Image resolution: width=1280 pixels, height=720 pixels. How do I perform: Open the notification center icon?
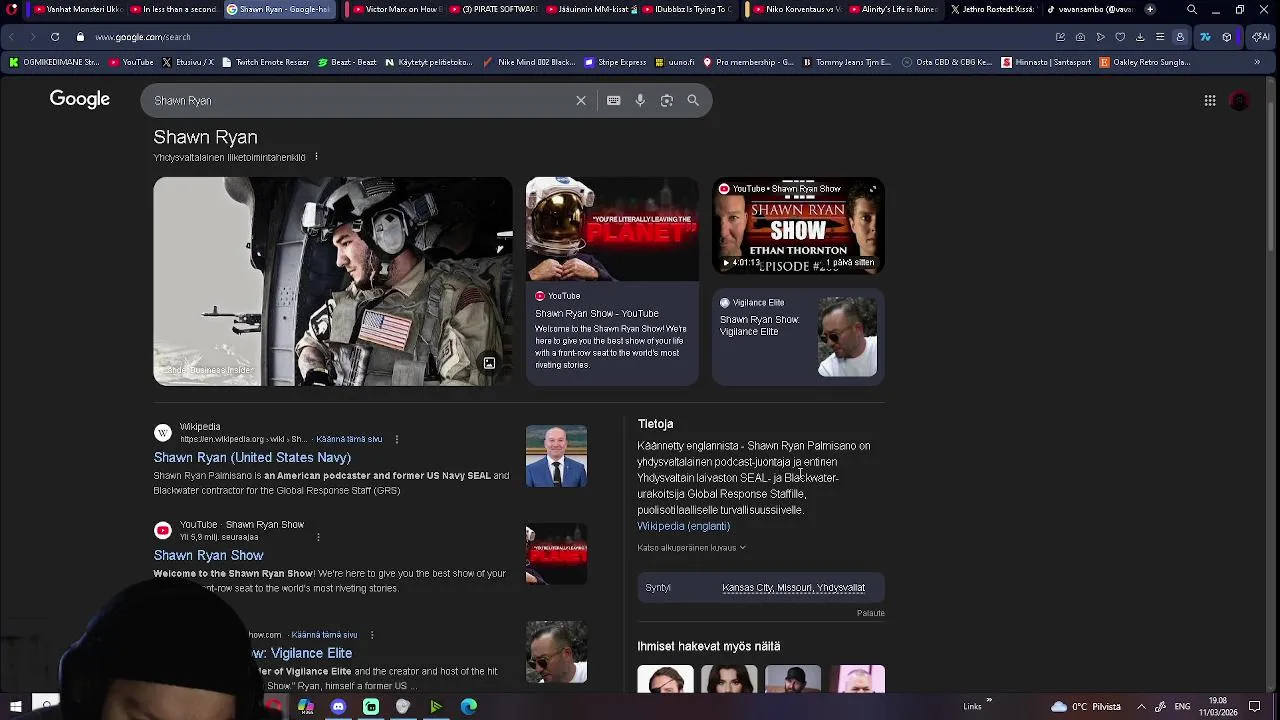1254,706
